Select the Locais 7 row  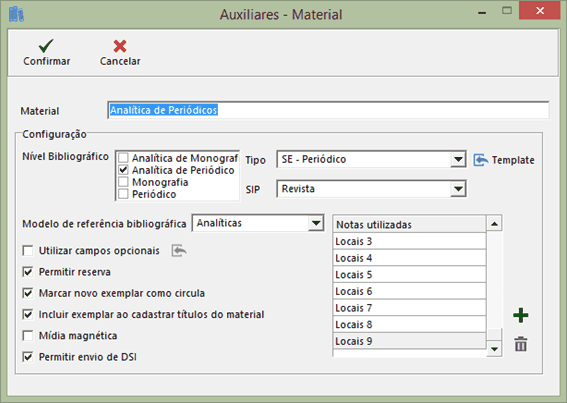point(409,308)
